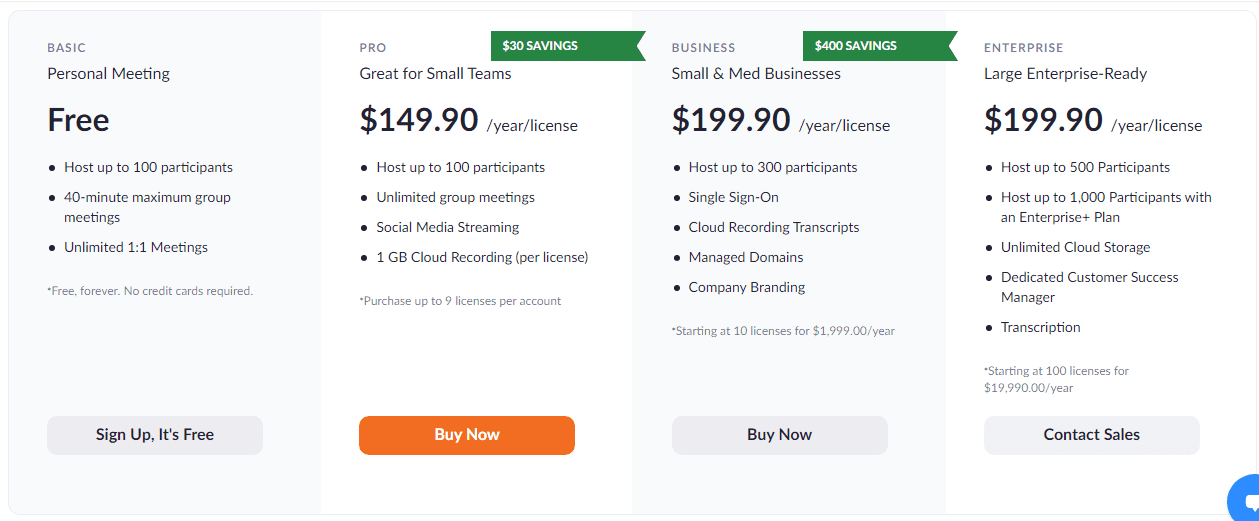Select the BASIC plan heading

[x=67, y=48]
